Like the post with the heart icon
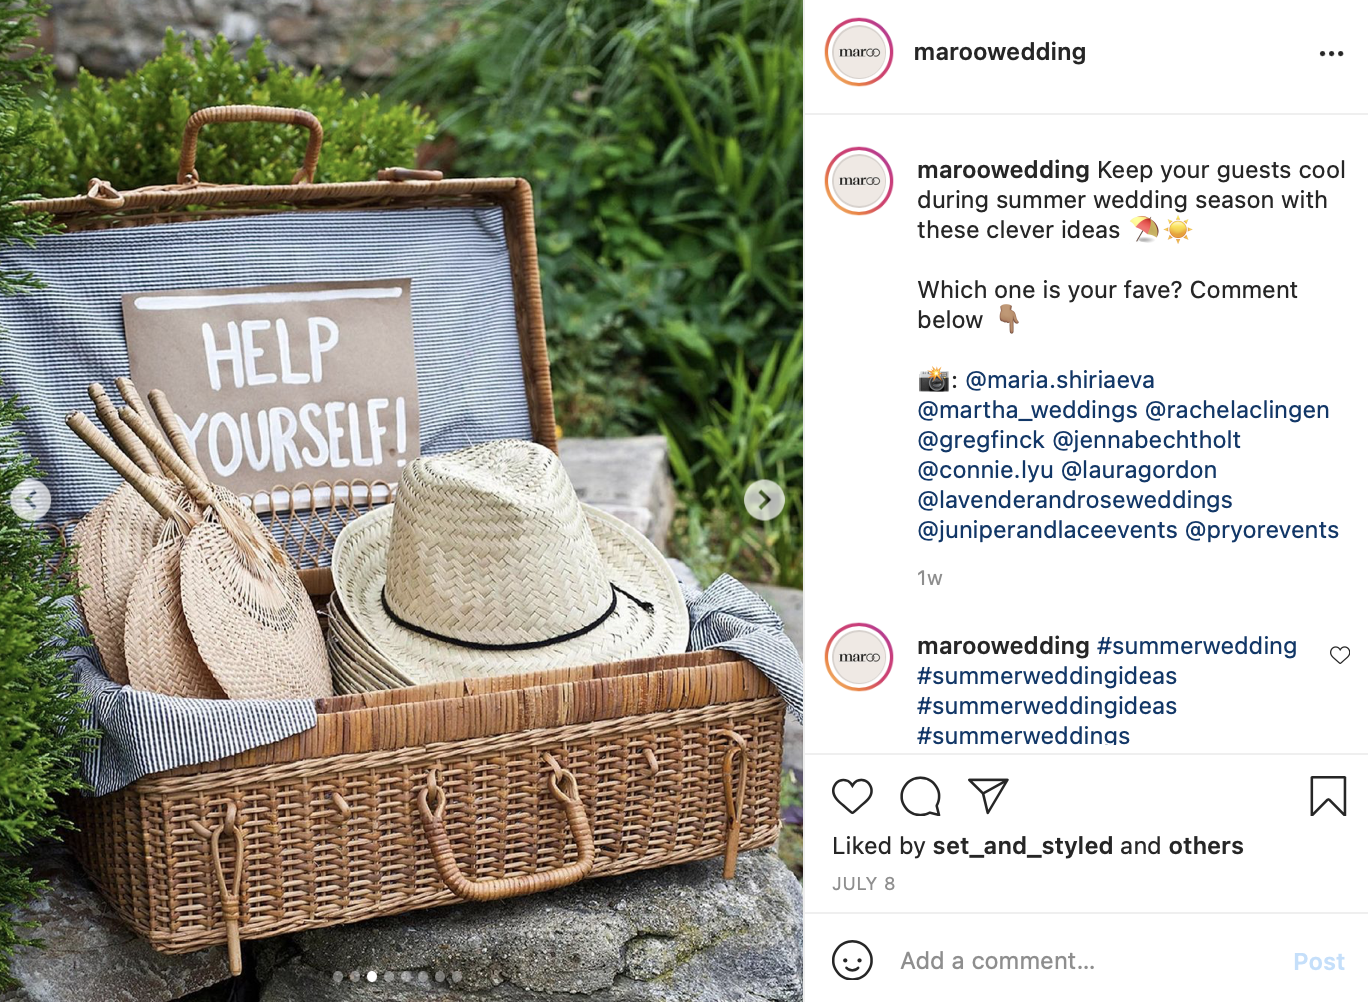The height and width of the screenshot is (1002, 1368). point(852,796)
